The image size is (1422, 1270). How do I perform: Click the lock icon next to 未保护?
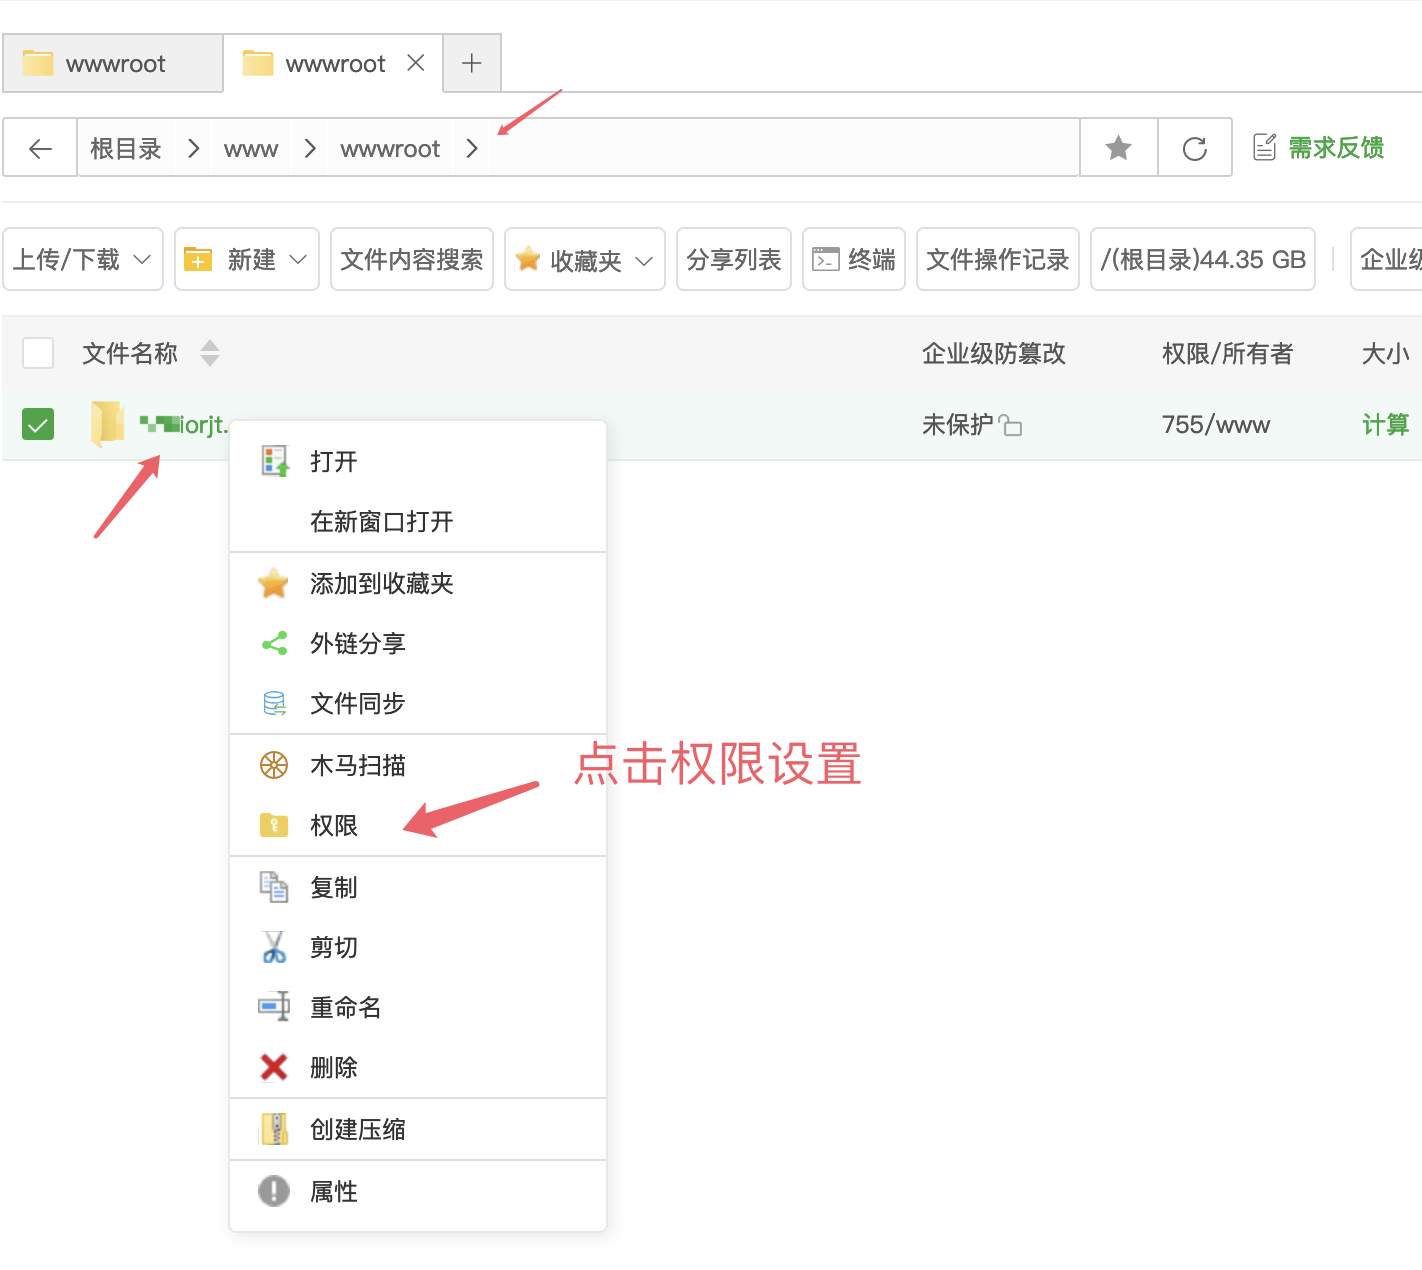(1010, 426)
